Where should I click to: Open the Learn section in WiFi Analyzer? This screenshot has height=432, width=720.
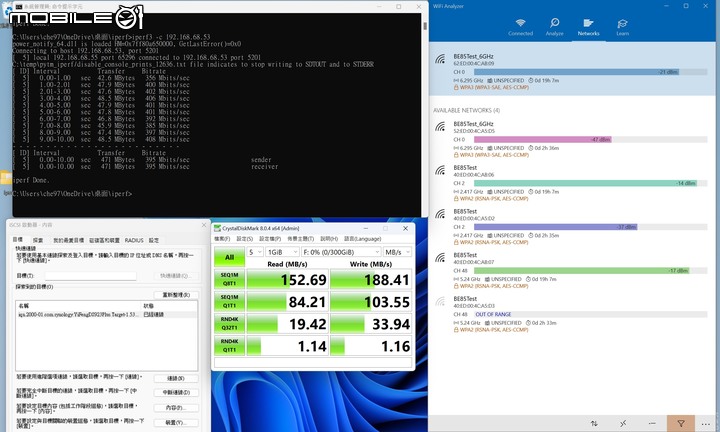622,27
